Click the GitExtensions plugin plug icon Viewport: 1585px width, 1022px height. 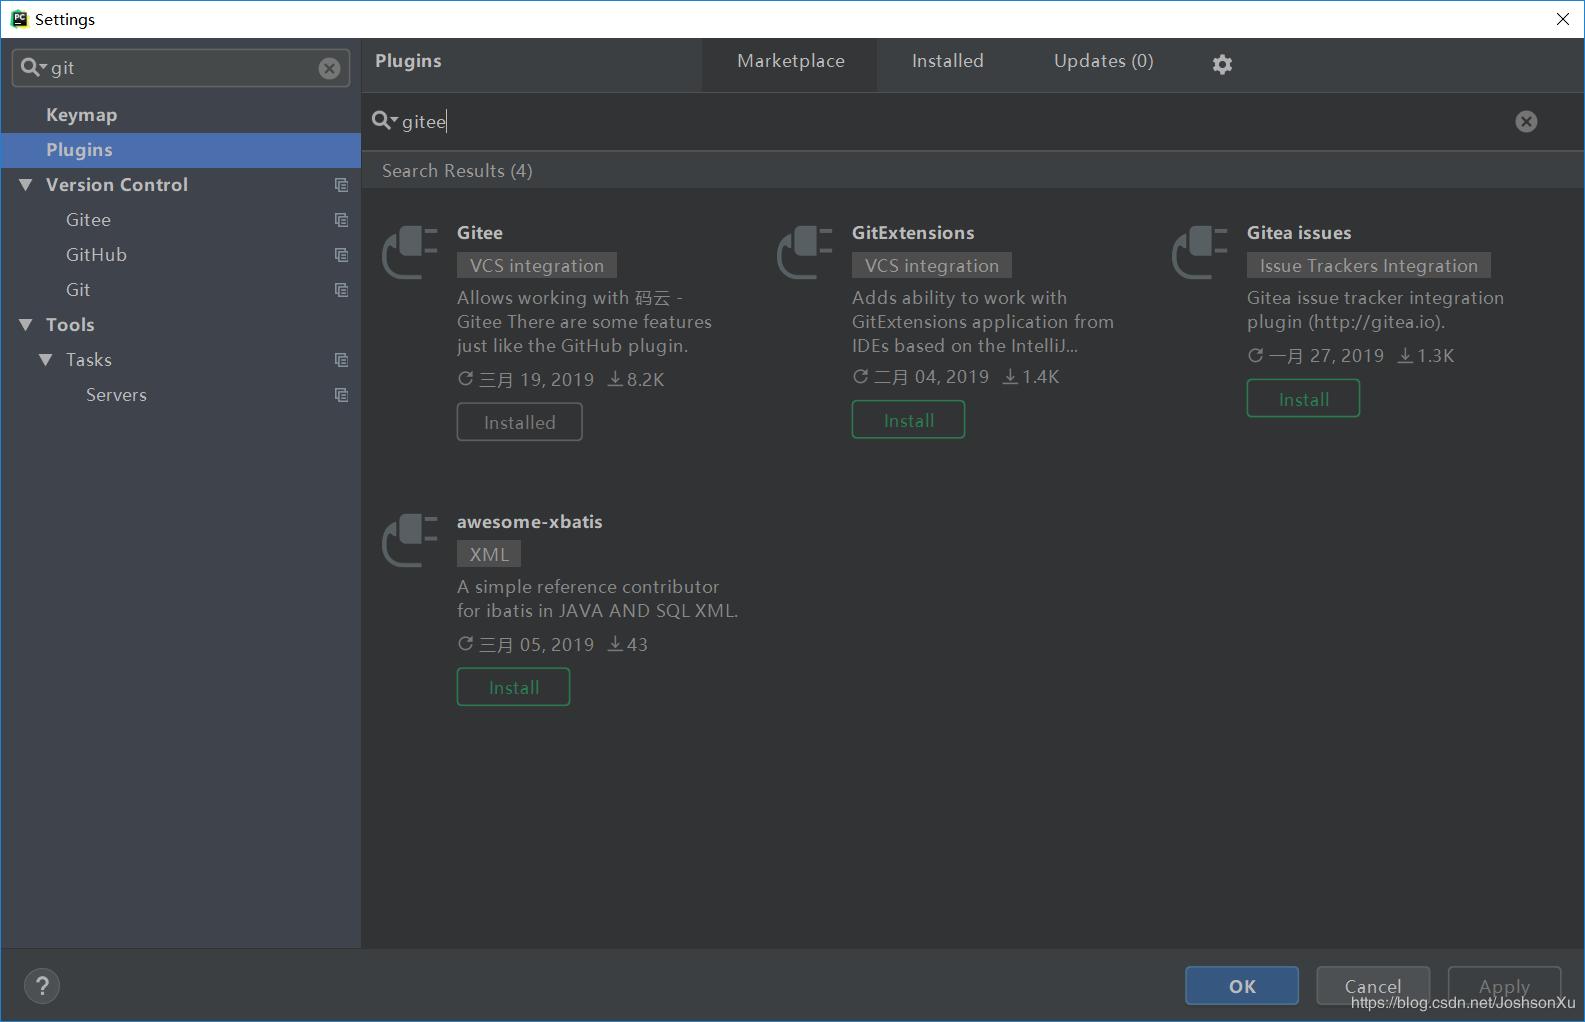[x=805, y=252]
